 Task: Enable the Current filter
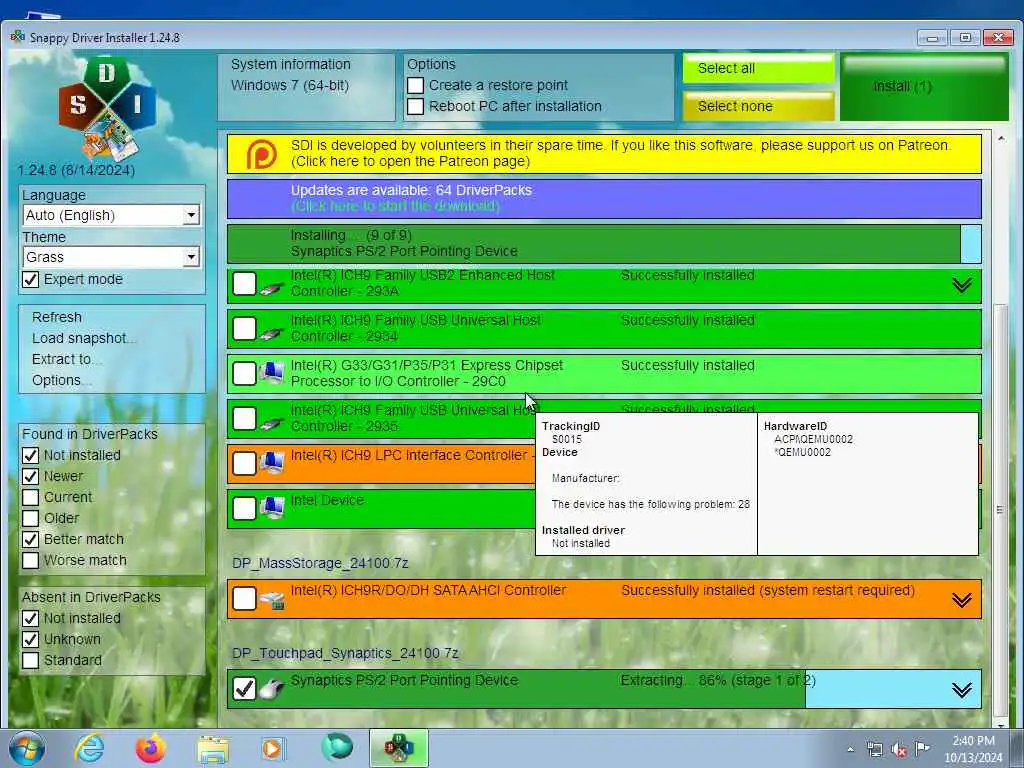click(31, 497)
